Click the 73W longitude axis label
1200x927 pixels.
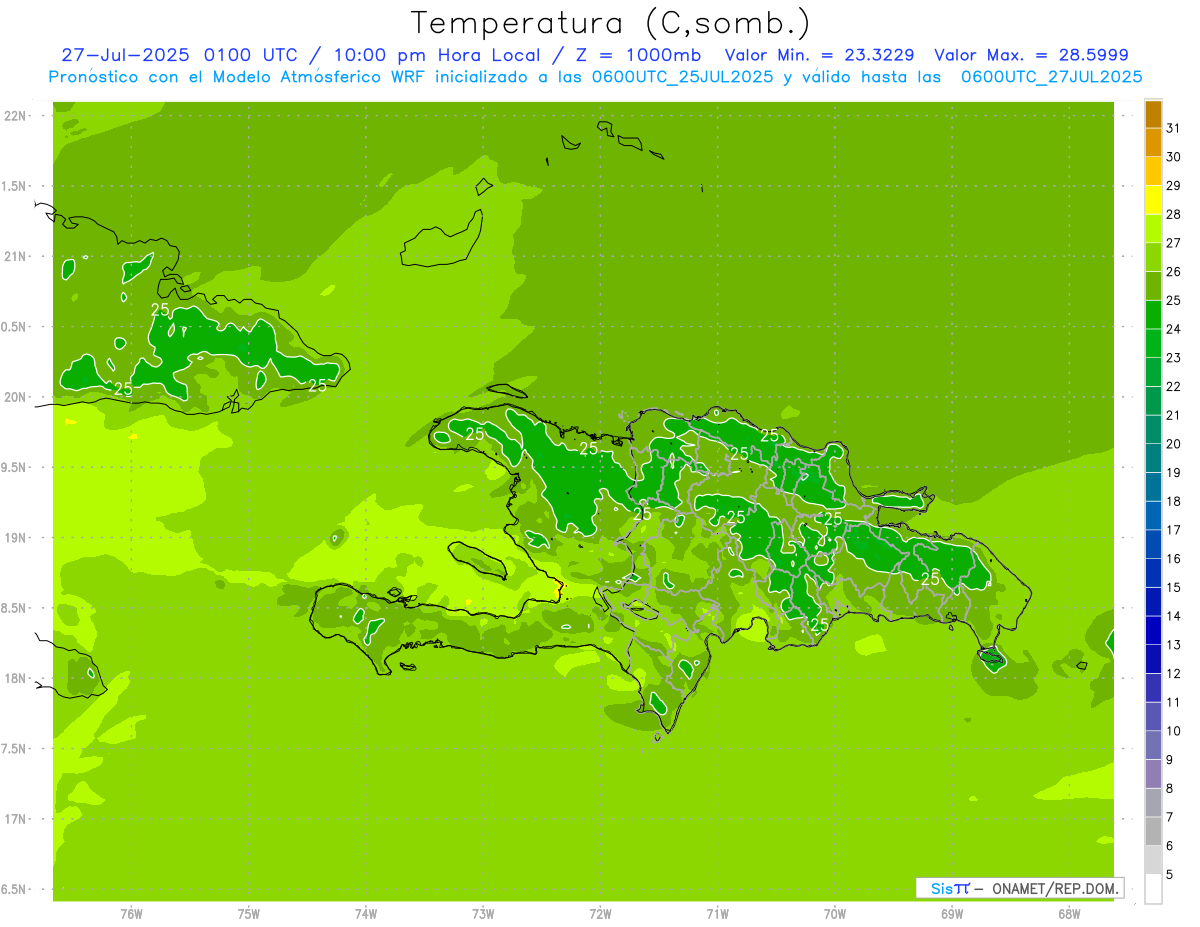pos(483,914)
